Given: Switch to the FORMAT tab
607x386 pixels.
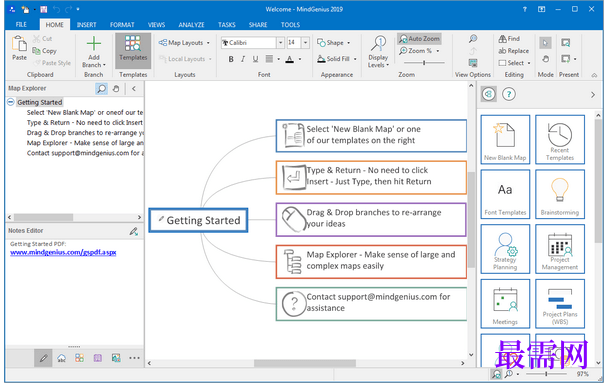Looking at the screenshot, I should point(122,25).
